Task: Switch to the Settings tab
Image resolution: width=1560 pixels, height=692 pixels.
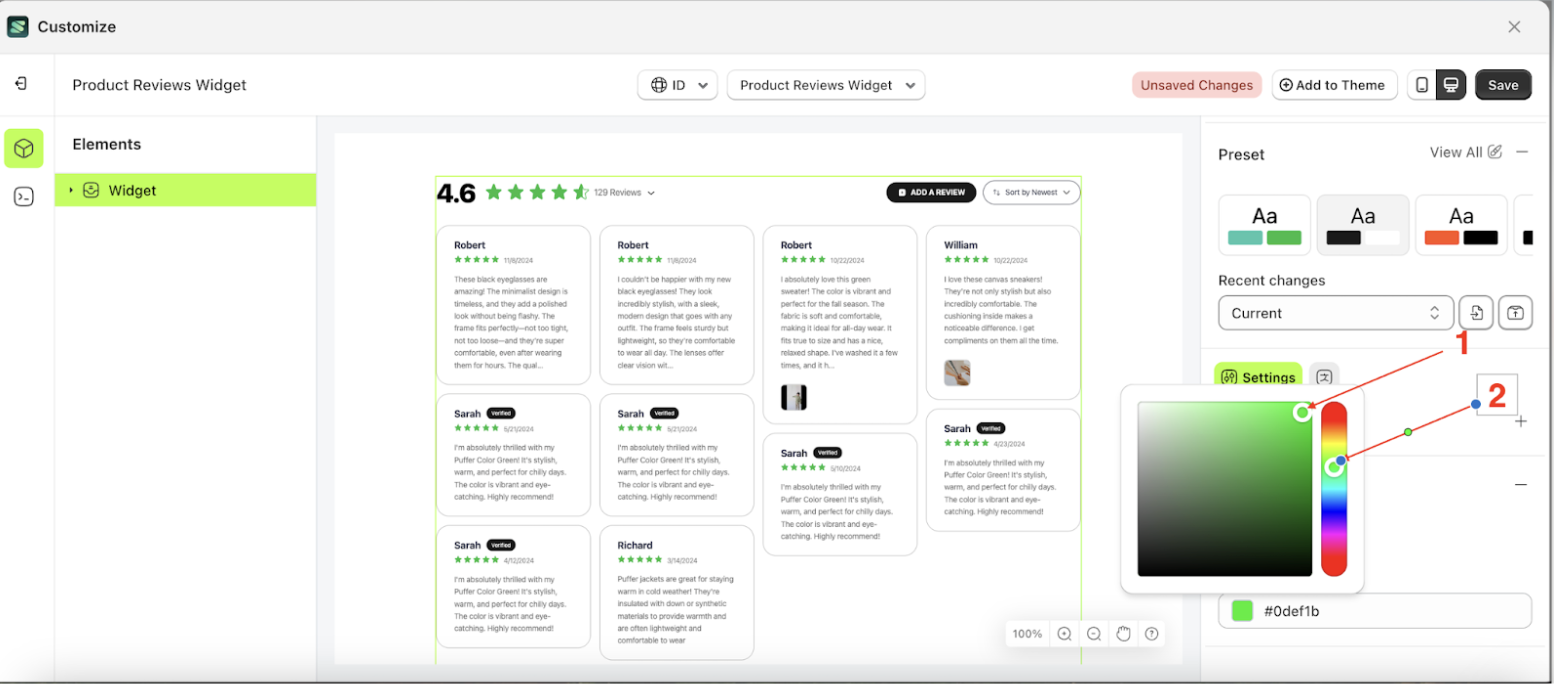Action: tap(1258, 377)
